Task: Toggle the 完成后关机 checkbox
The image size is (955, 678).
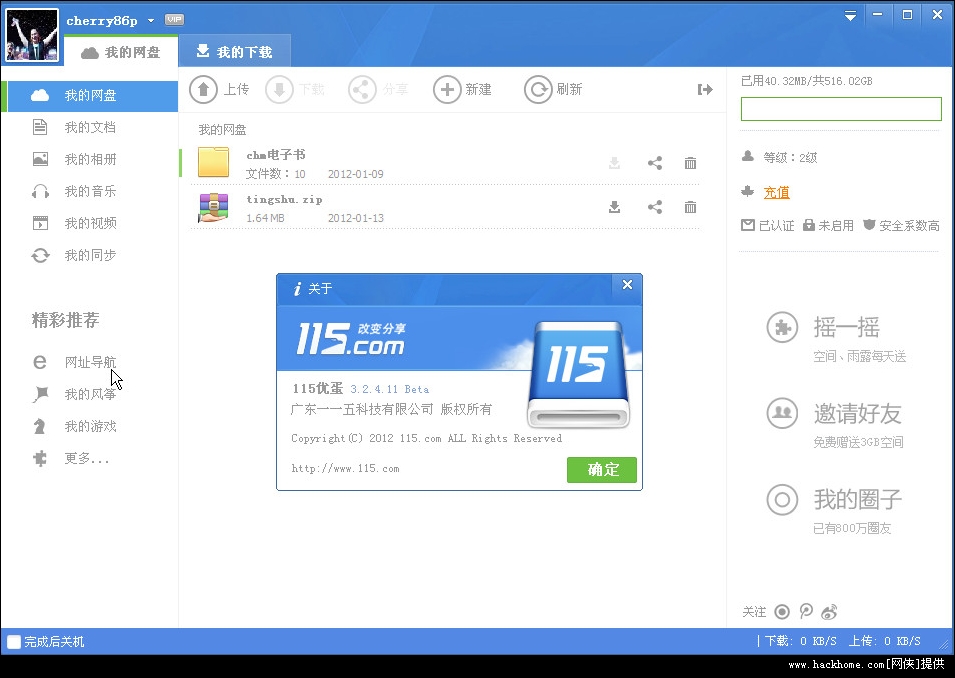Action: click(13, 642)
